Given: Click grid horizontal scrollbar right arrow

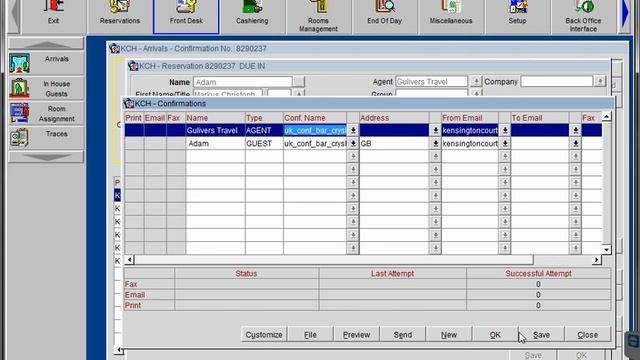Looking at the screenshot, I should coord(596,260).
